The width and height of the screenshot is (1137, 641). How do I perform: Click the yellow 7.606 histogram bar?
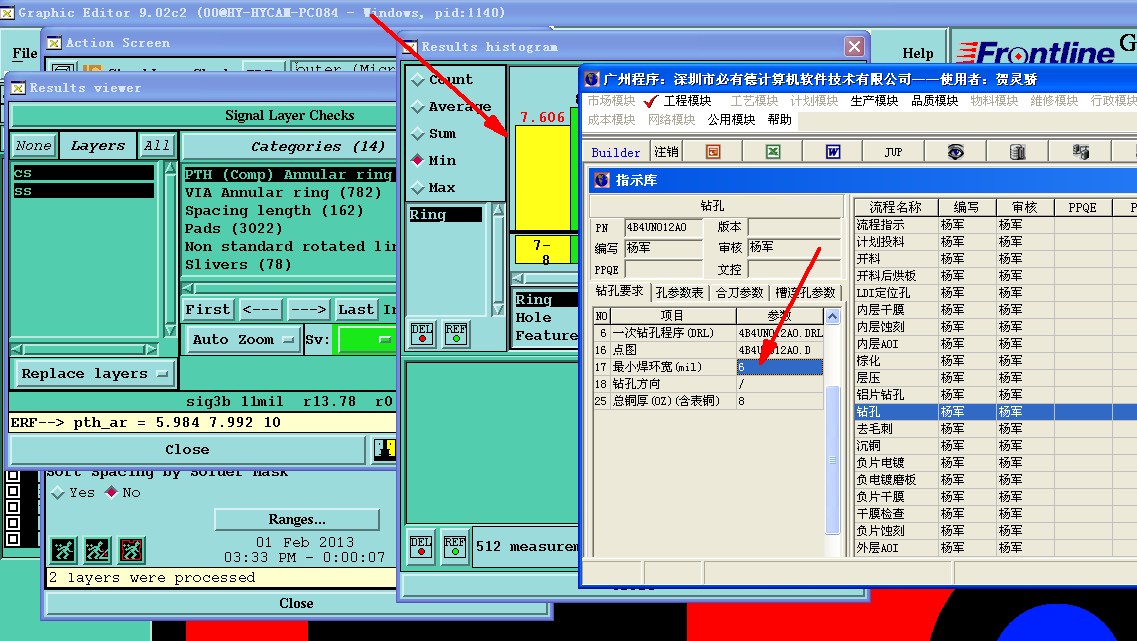542,178
